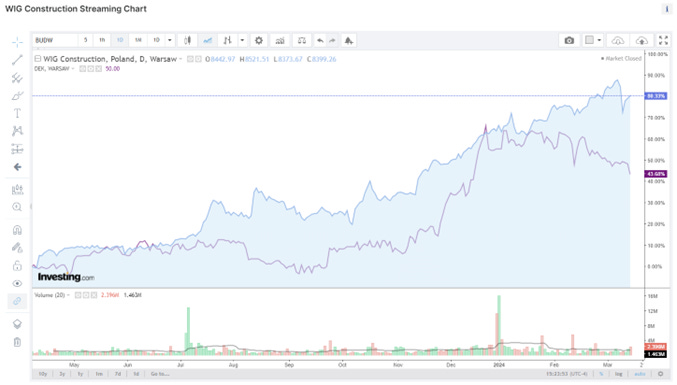Open the interval dropdown arrow

[170, 40]
